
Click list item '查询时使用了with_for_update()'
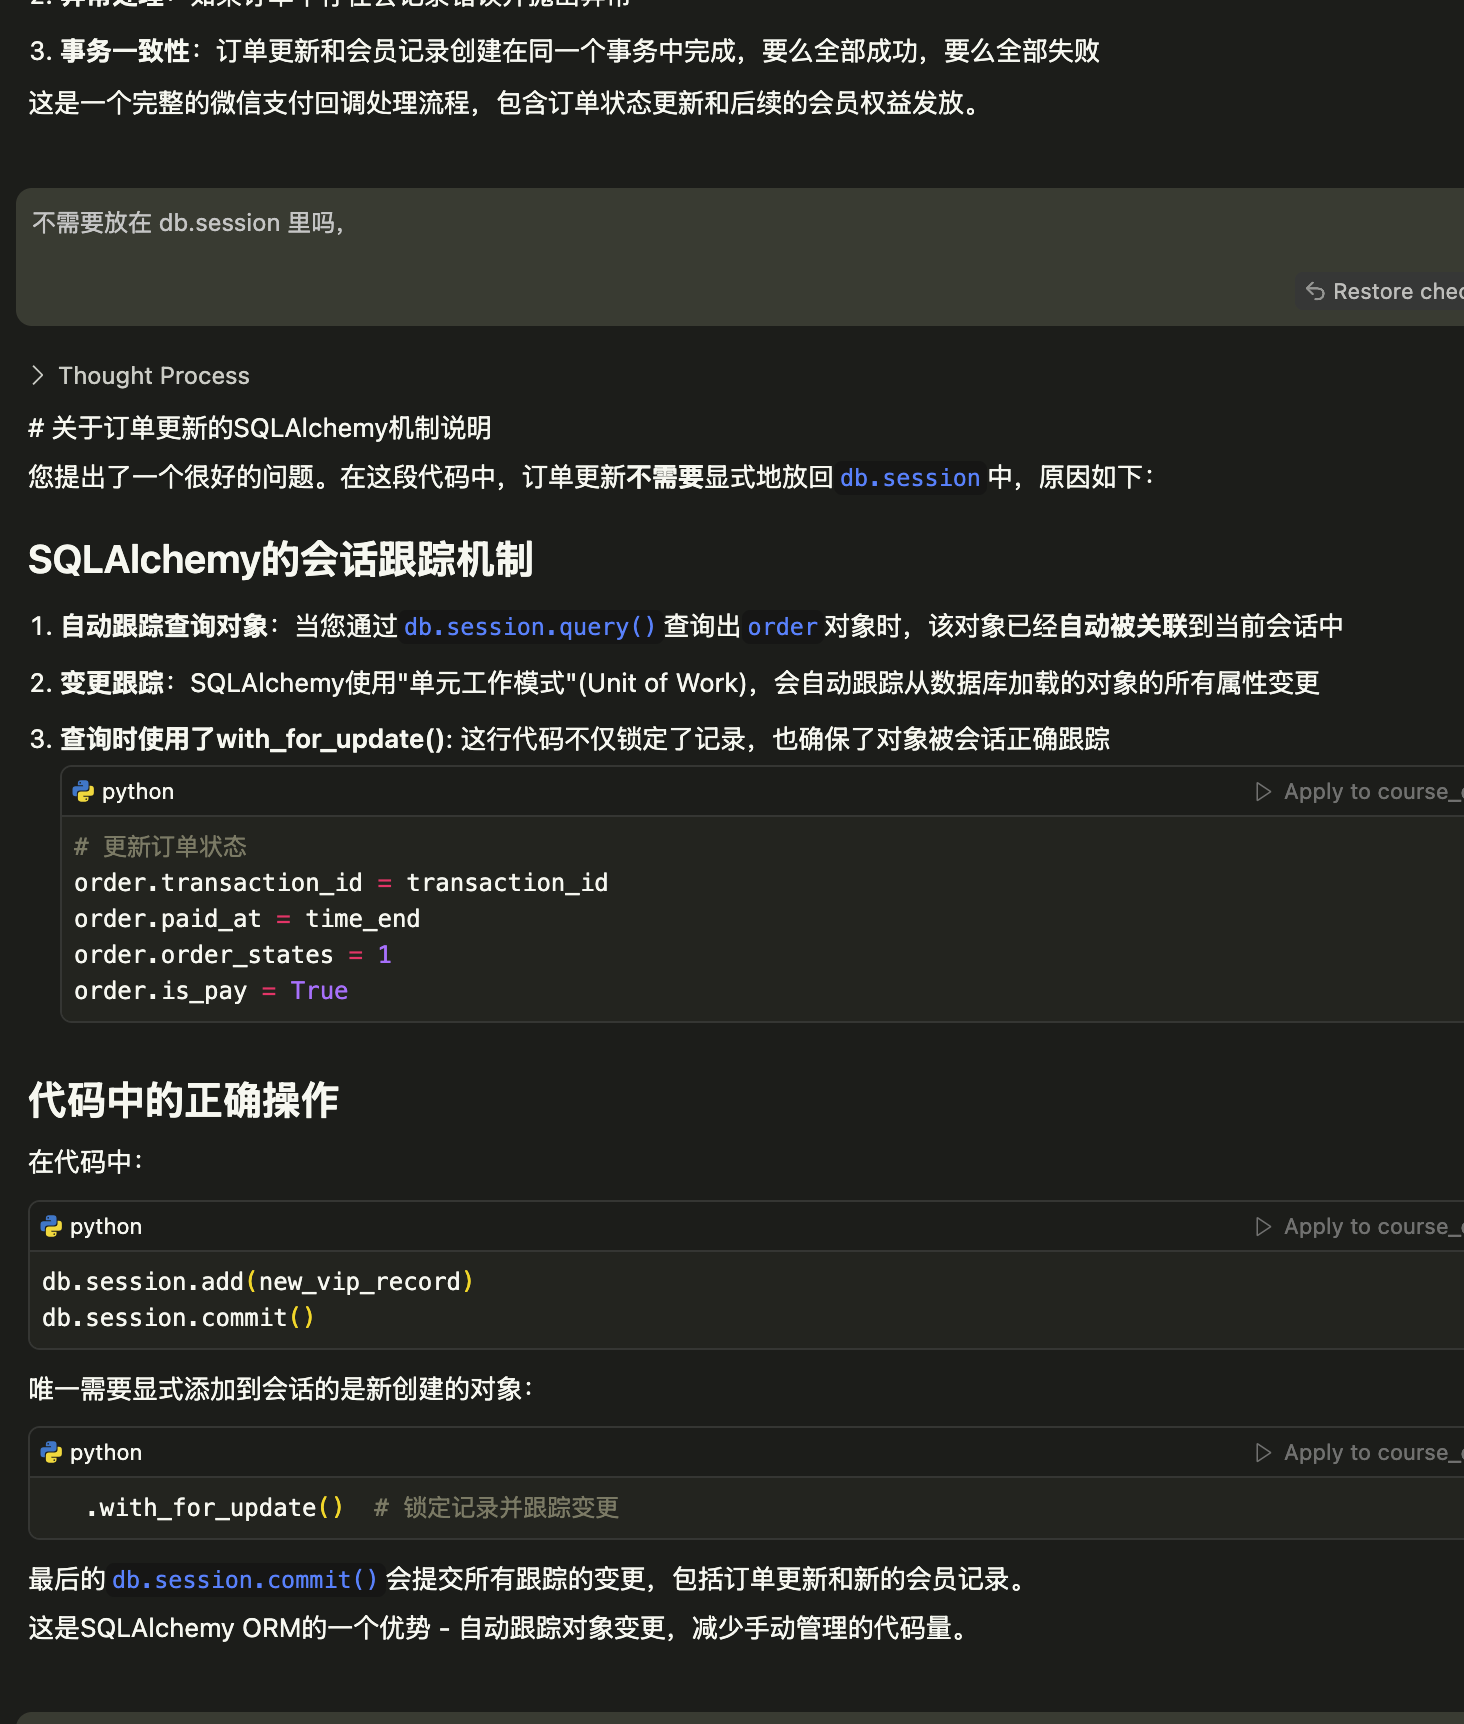(x=570, y=739)
